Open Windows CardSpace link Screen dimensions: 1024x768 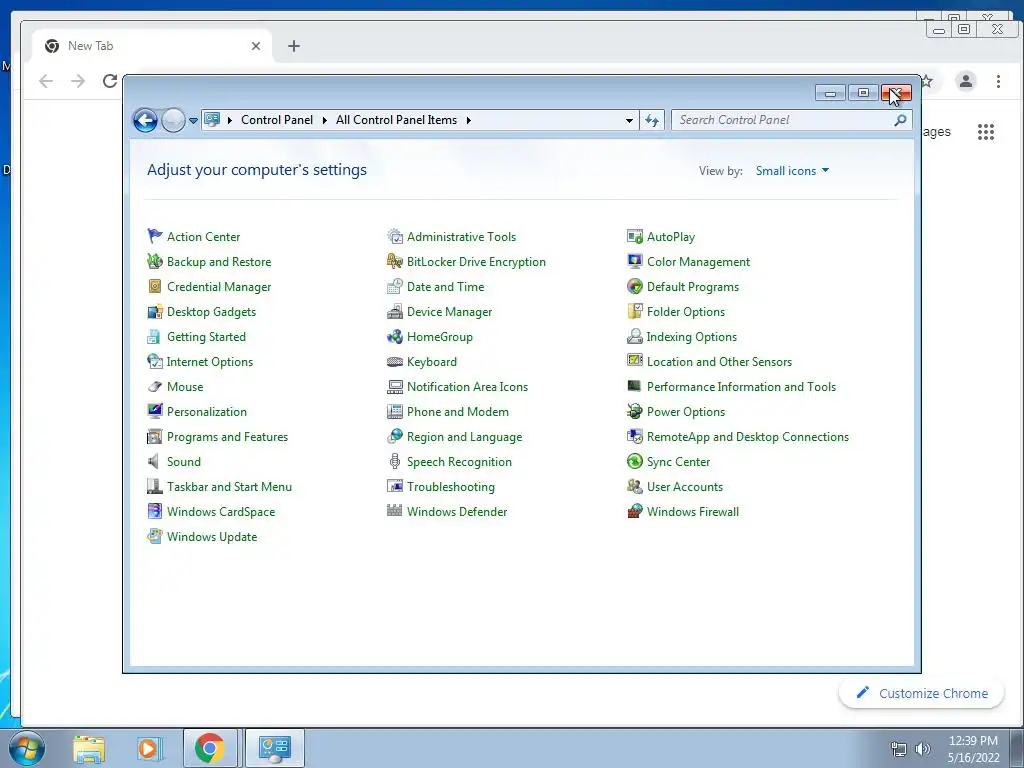[221, 511]
